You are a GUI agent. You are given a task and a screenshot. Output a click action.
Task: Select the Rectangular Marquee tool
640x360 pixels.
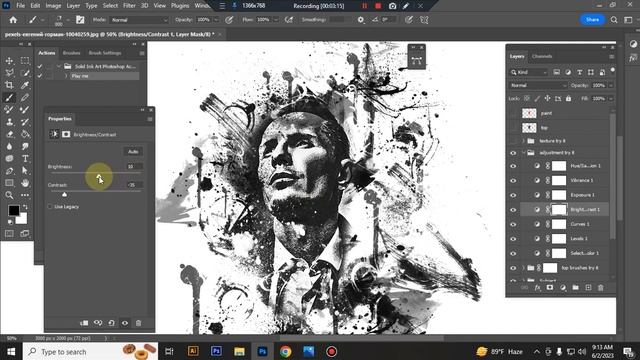click(25, 61)
